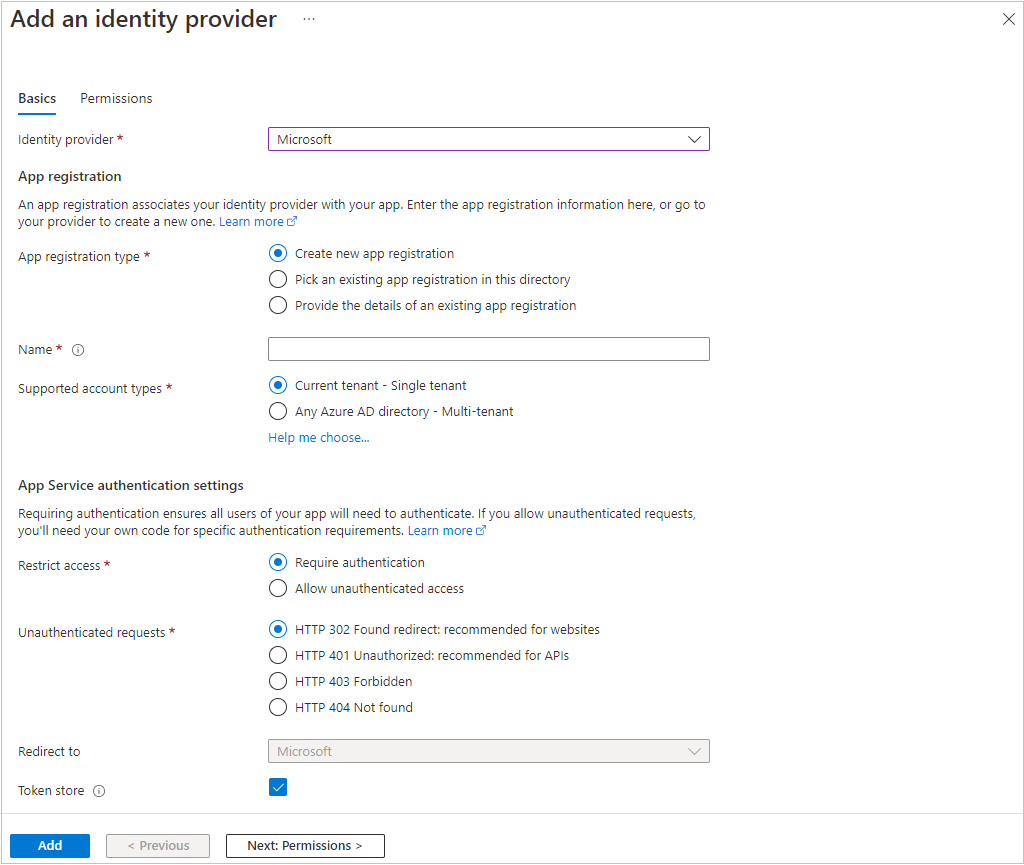Close the Add an identity provider pane
Screen dimensions: 1024x865
coord(1008,19)
